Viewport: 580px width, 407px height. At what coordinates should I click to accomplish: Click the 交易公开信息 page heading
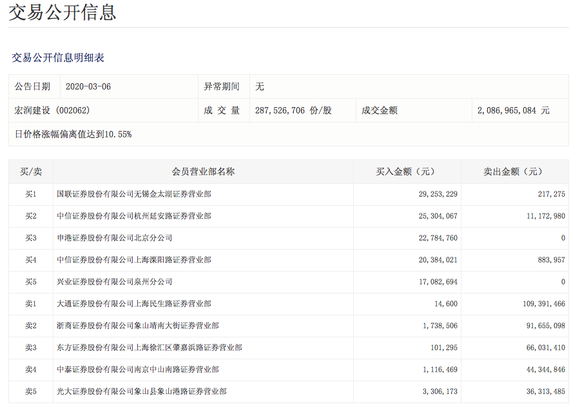(x=63, y=12)
